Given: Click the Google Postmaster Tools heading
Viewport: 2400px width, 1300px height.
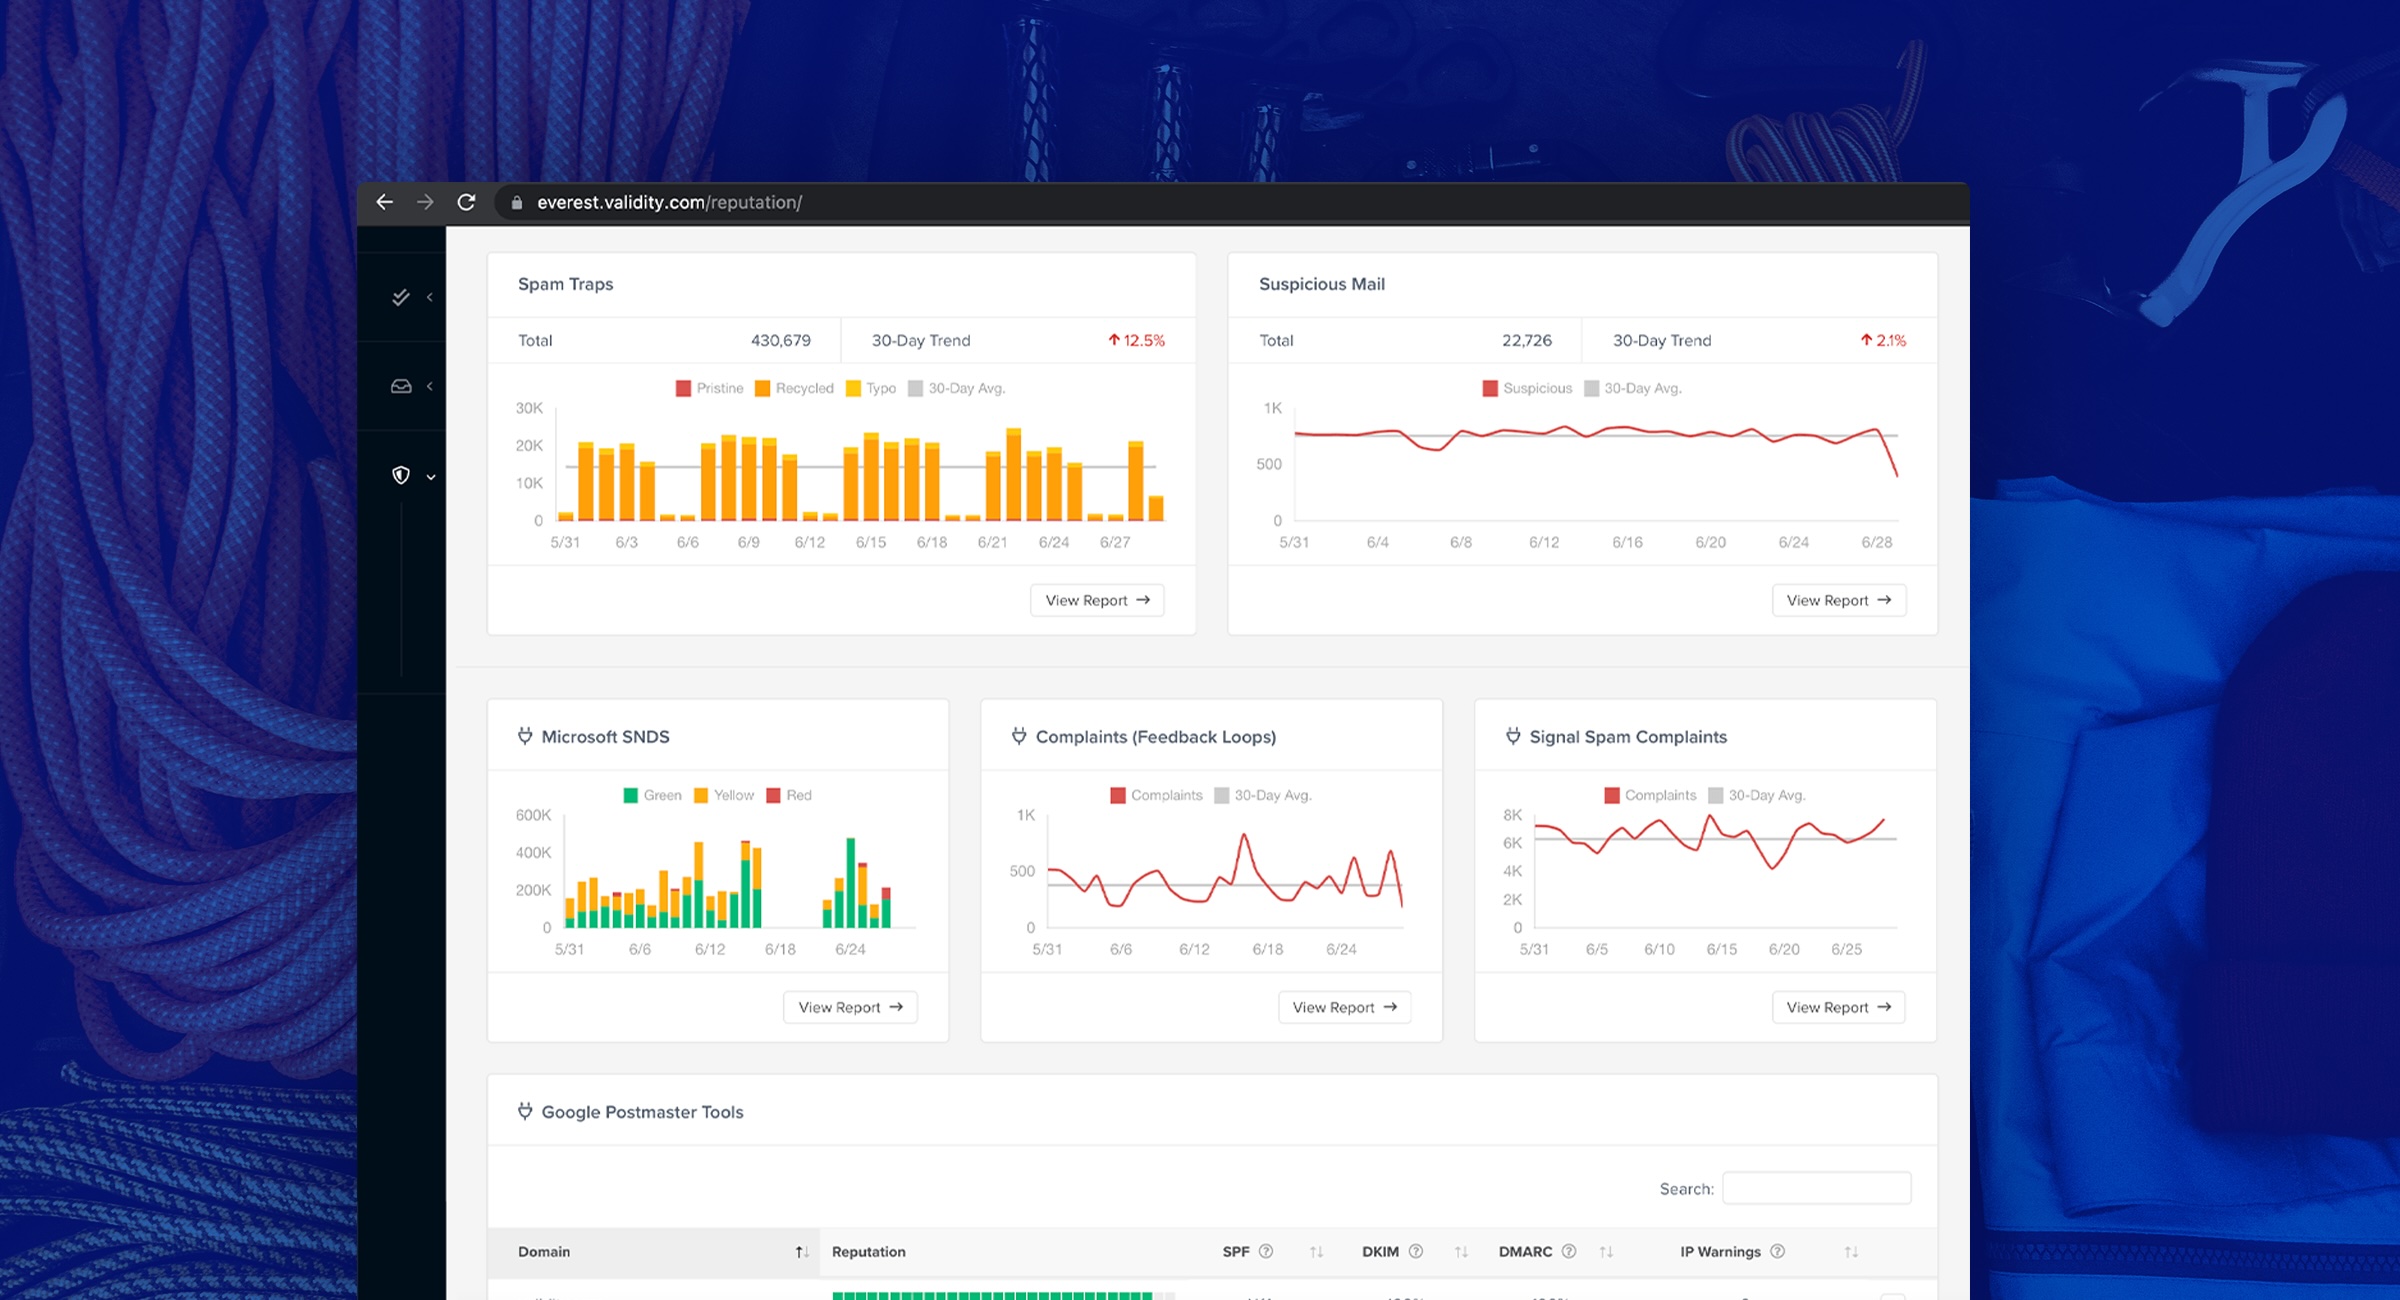Looking at the screenshot, I should click(x=643, y=1112).
